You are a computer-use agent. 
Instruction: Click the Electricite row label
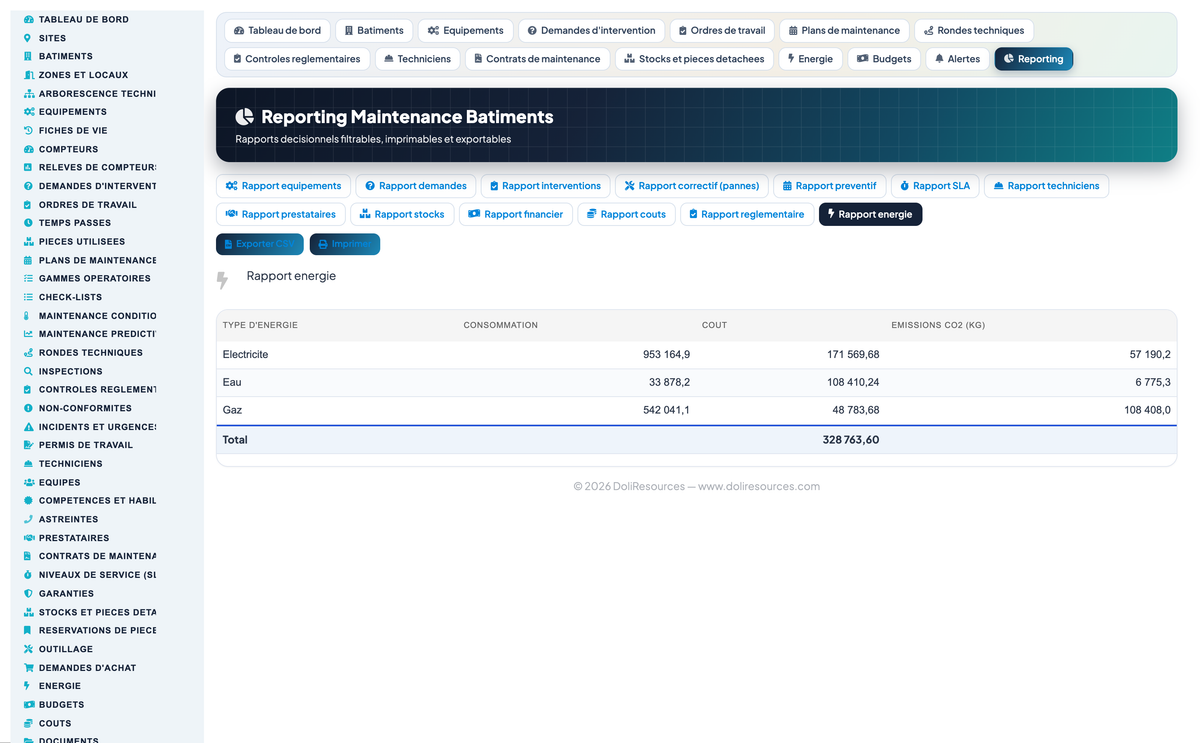pyautogui.click(x=246, y=355)
